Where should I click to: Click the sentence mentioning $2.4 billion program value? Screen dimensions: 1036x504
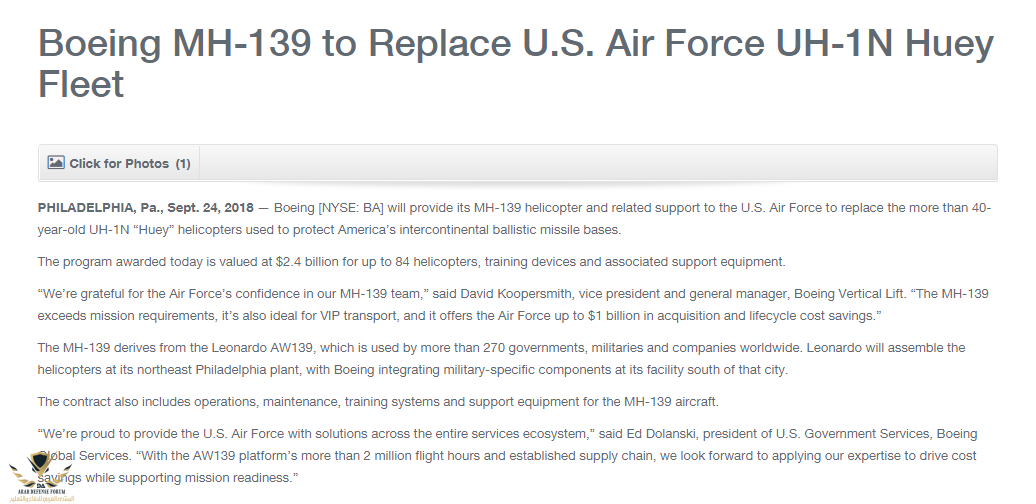[412, 262]
